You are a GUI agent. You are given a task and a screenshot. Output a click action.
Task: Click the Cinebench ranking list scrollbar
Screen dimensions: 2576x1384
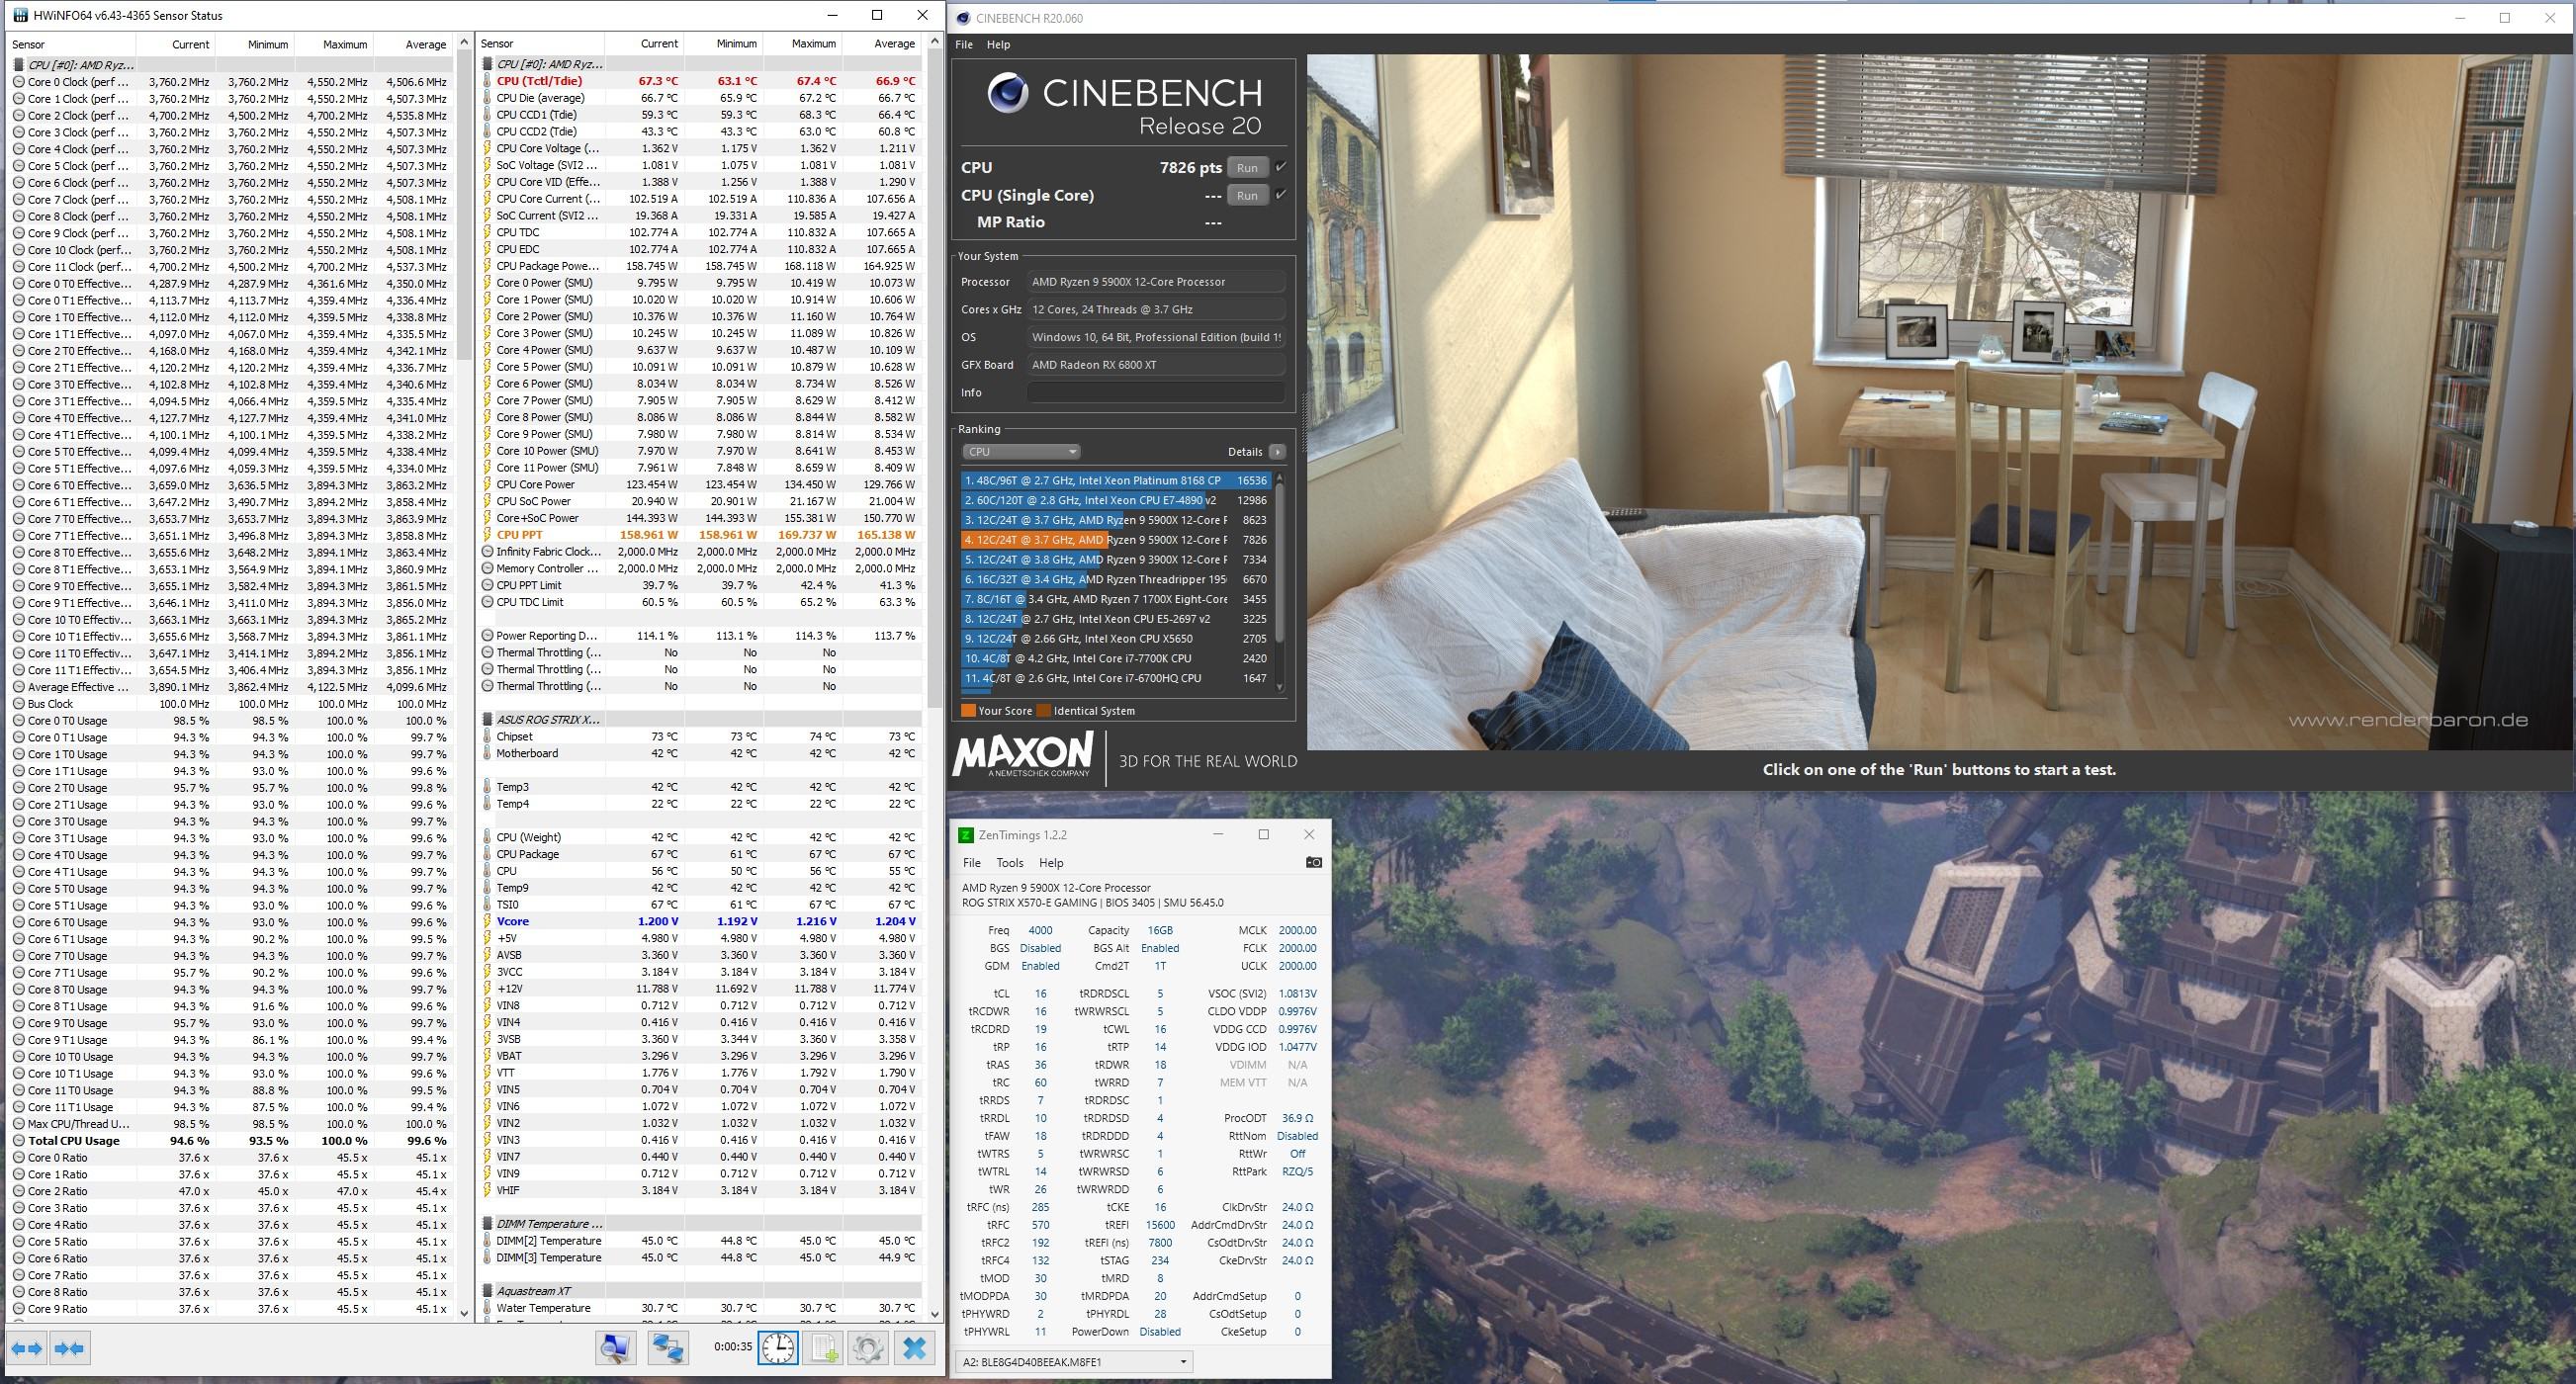coord(1278,565)
